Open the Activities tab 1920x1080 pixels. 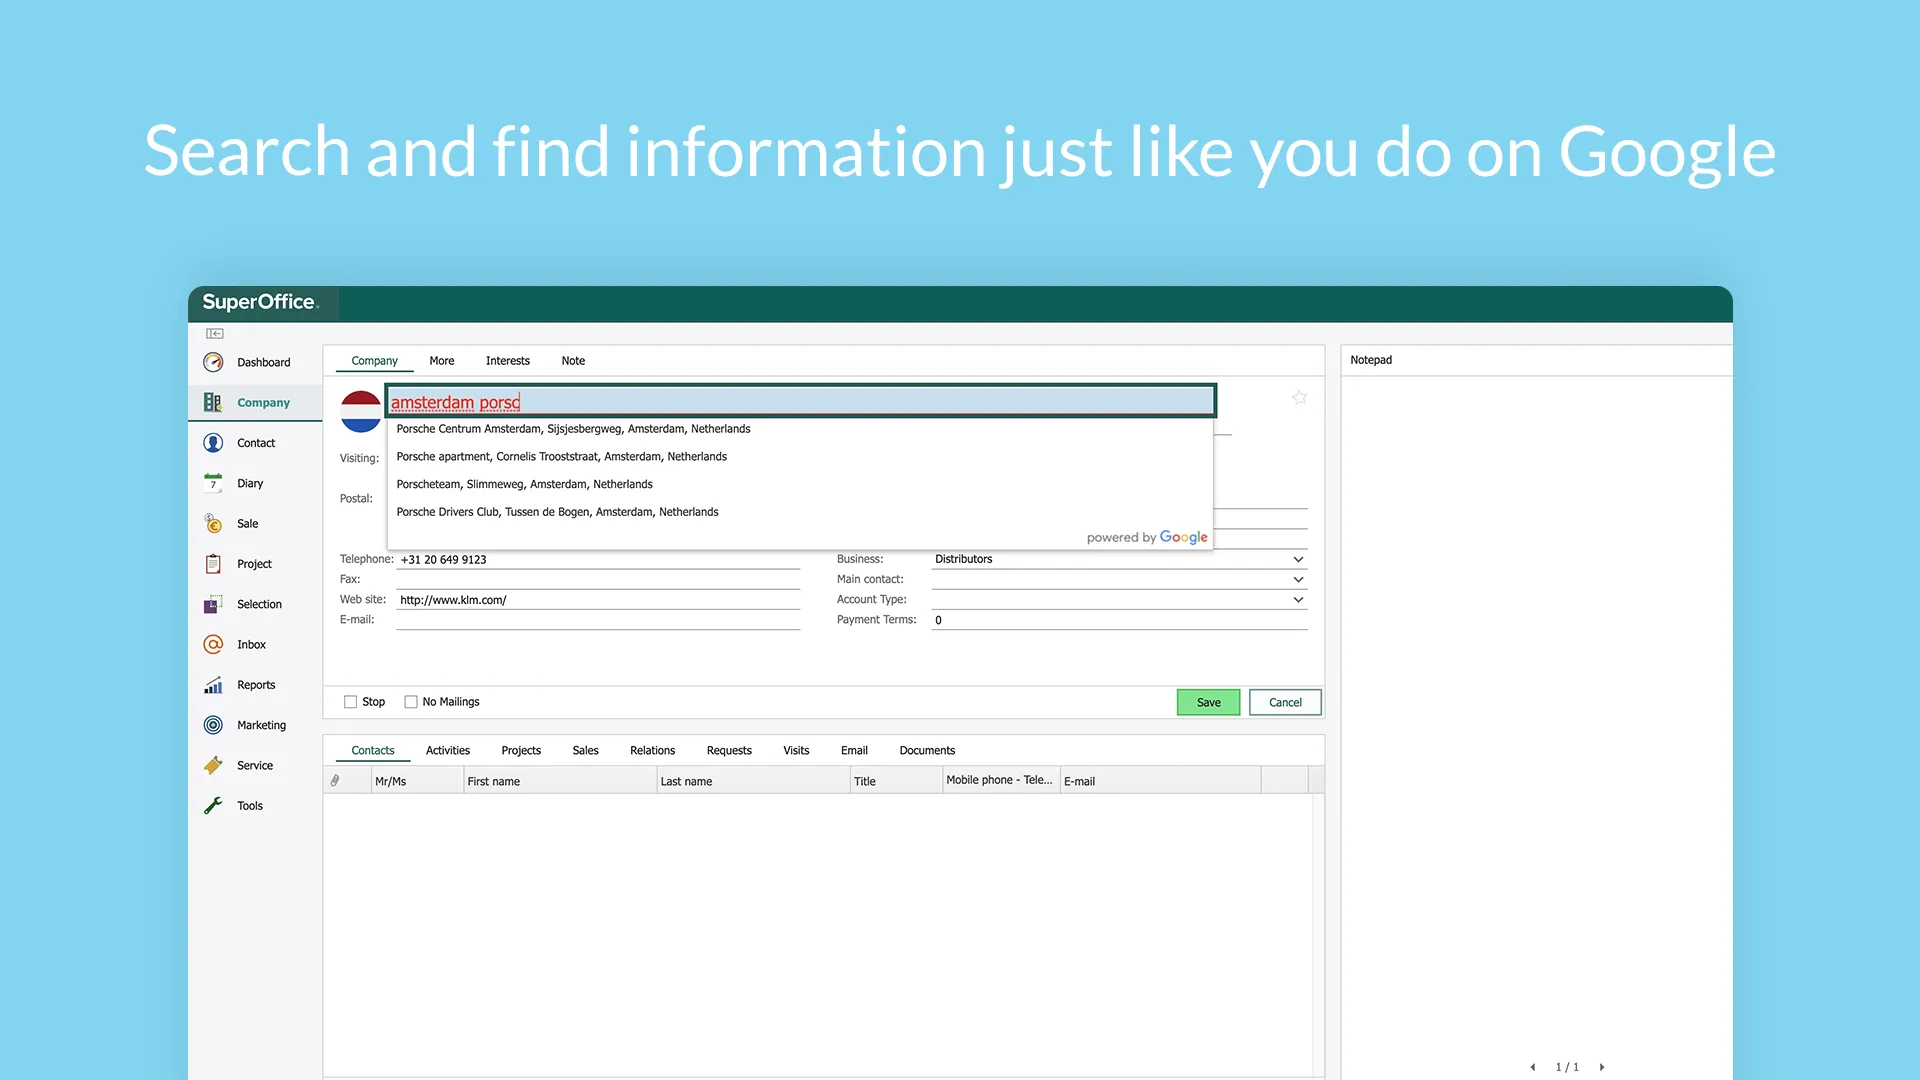point(447,751)
